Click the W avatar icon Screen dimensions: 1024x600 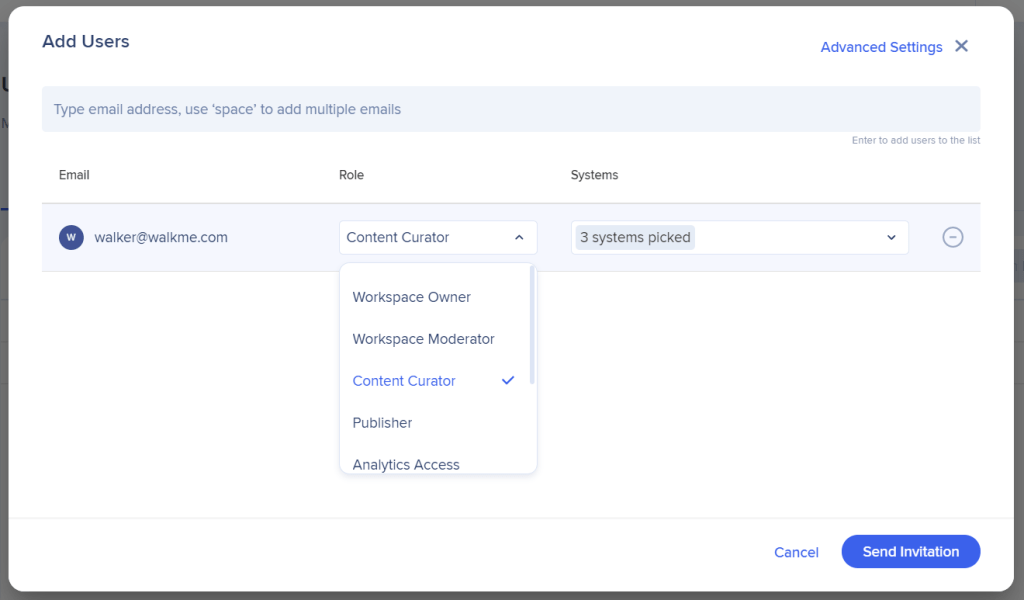[71, 237]
